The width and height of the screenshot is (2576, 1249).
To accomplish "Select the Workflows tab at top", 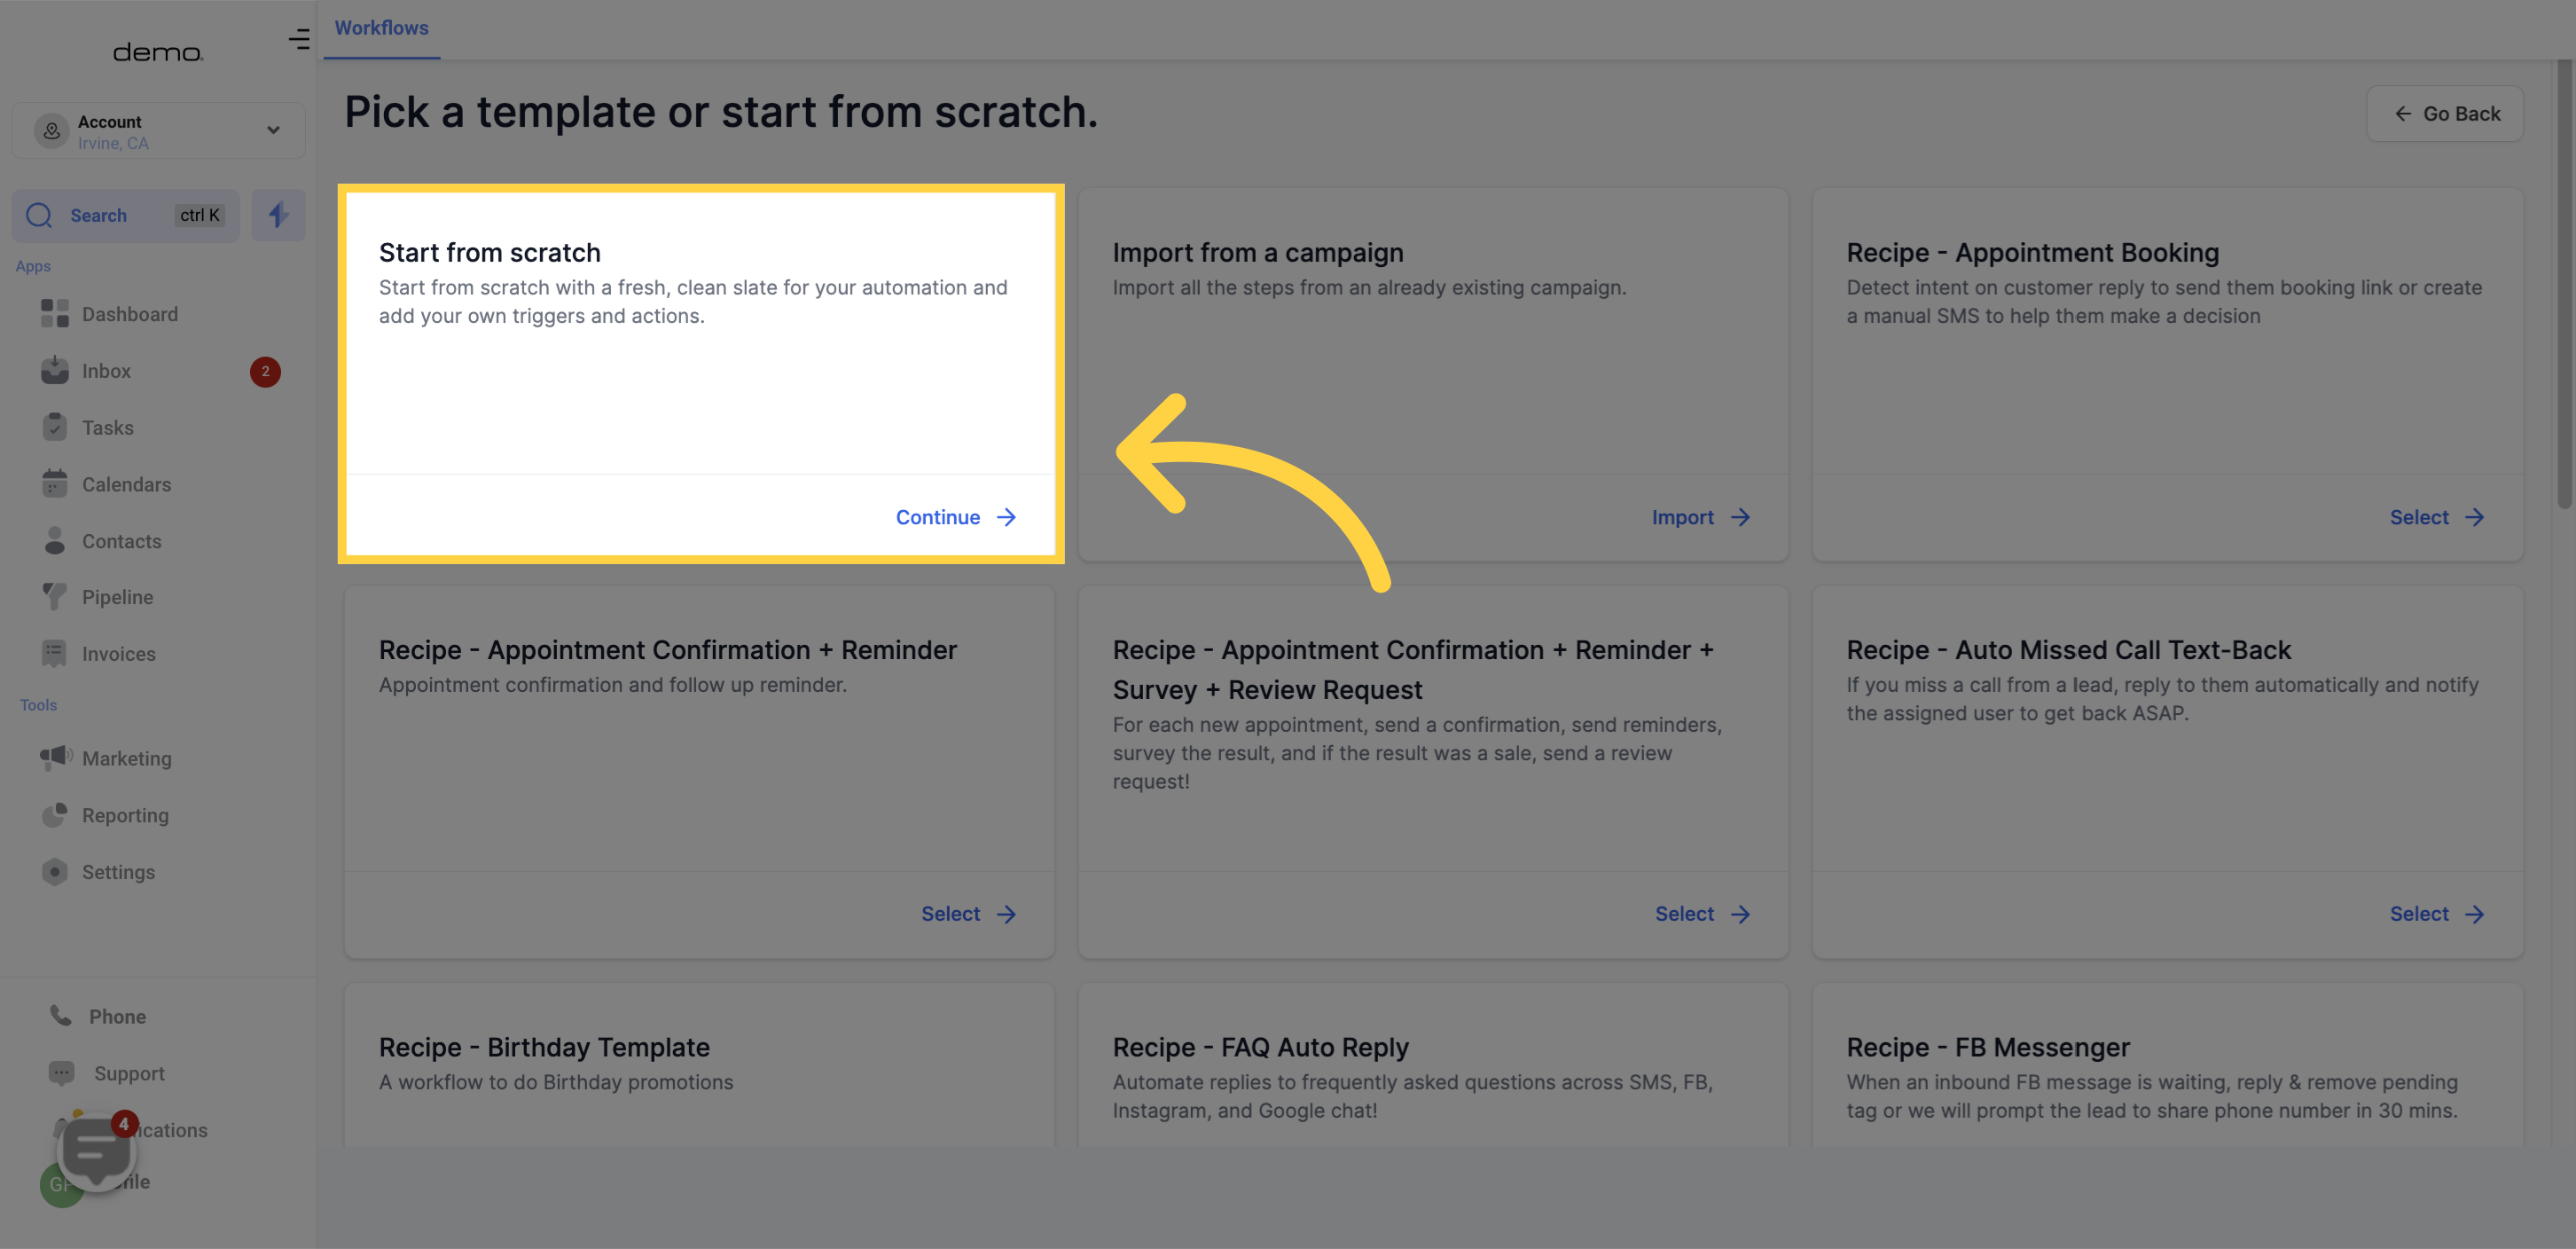I will [x=380, y=27].
